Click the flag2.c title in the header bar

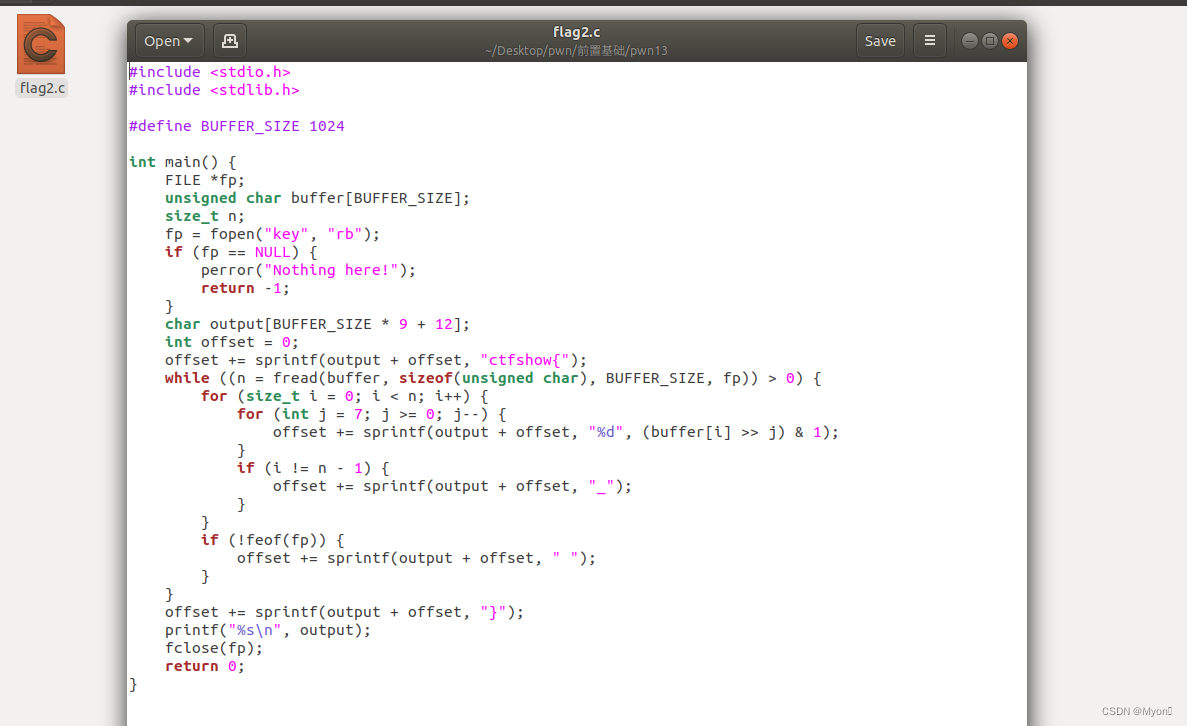[576, 31]
